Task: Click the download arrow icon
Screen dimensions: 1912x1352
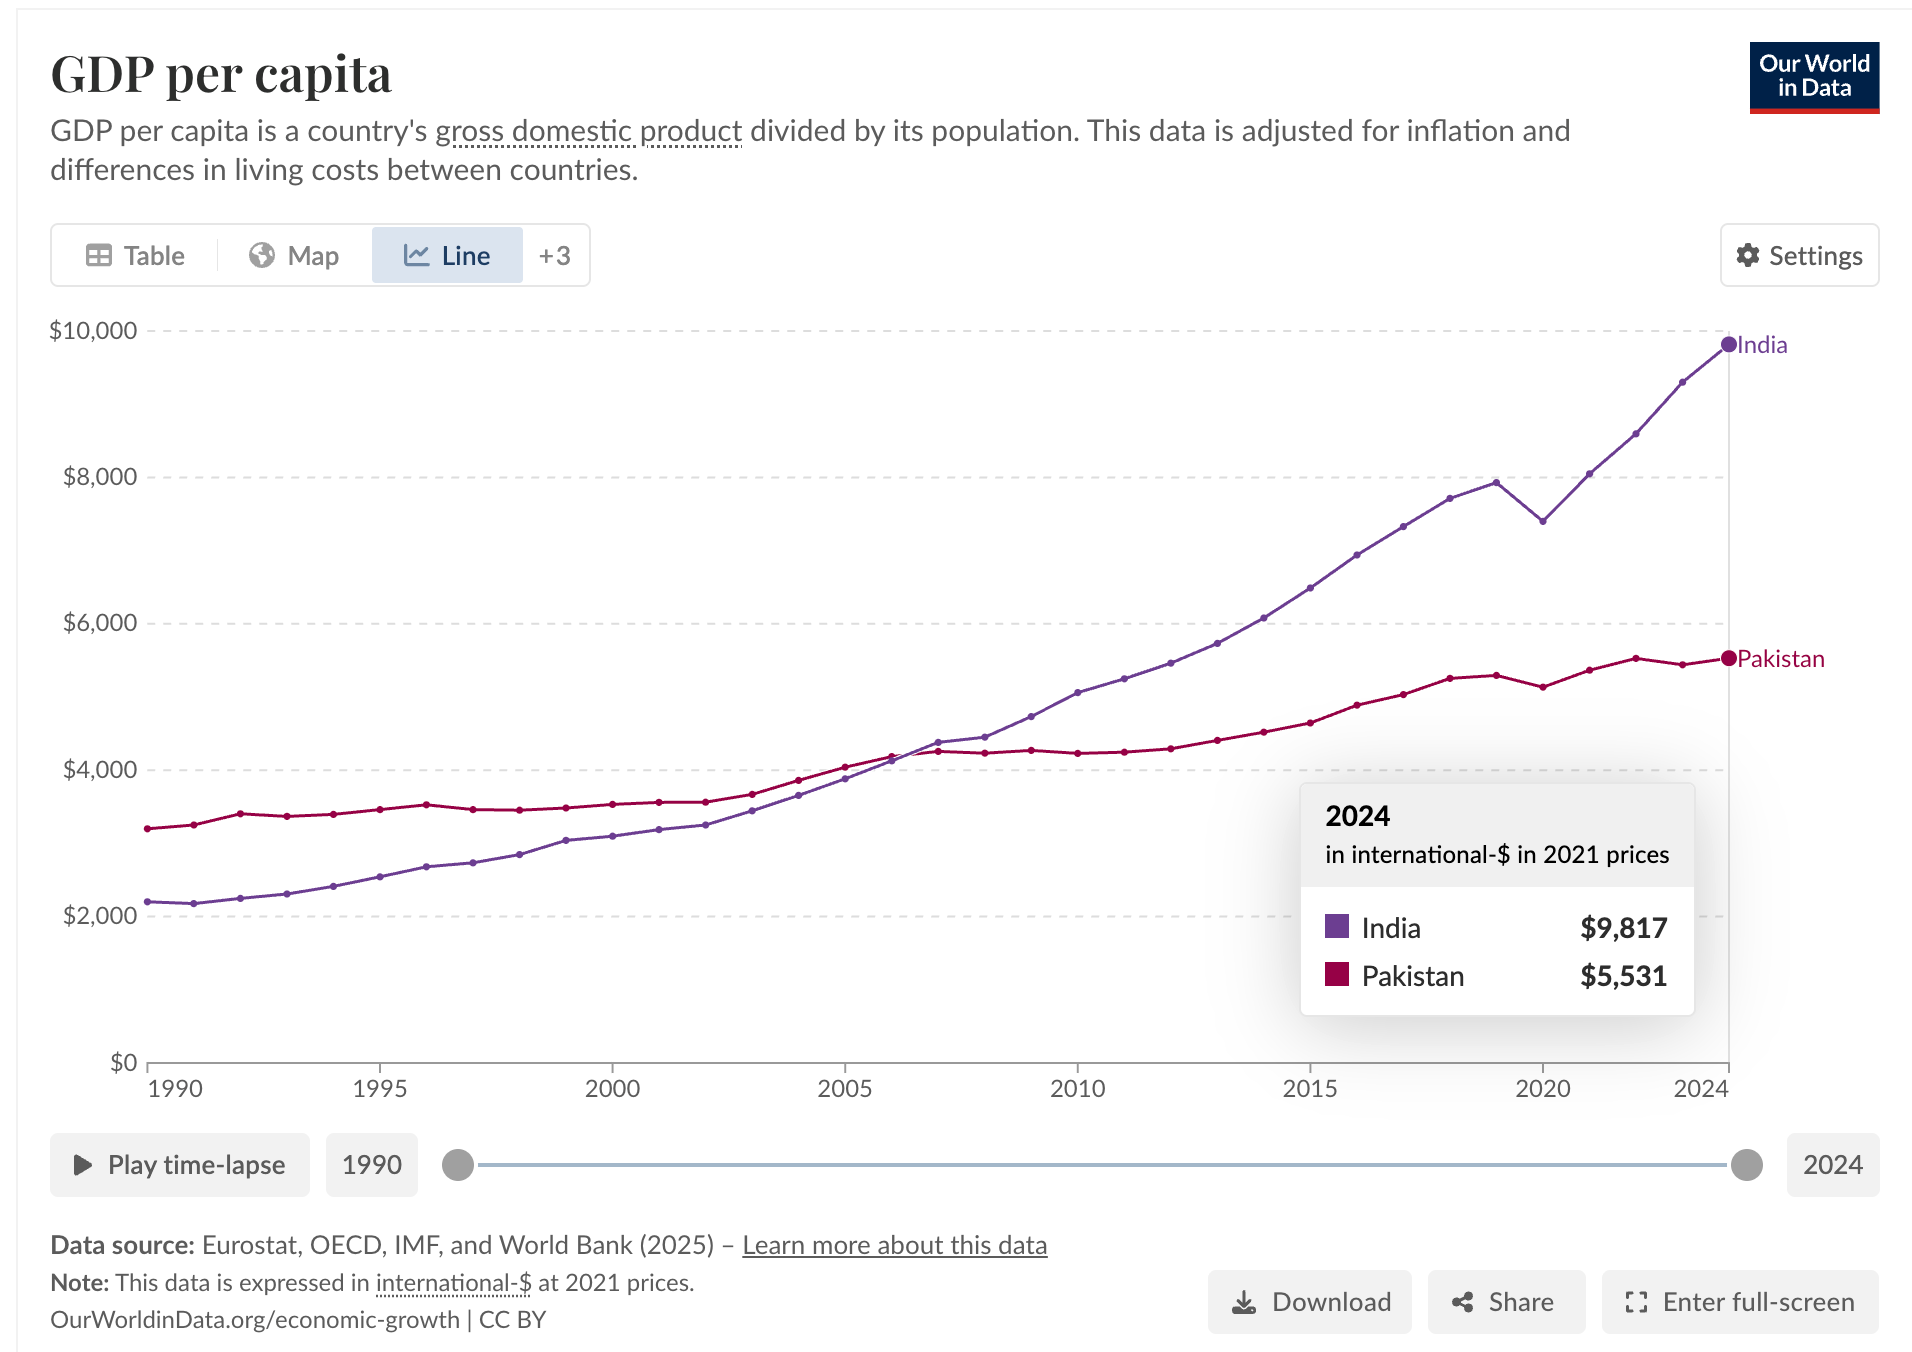Action: click(1244, 1302)
